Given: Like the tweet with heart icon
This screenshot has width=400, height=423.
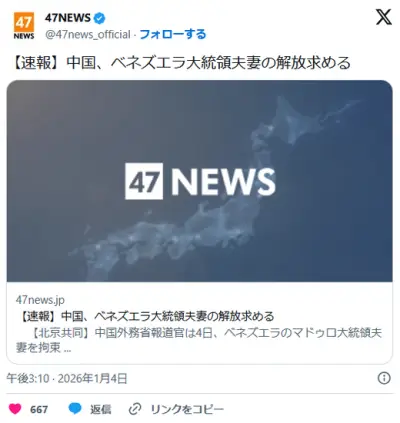Looking at the screenshot, I should tap(15, 409).
